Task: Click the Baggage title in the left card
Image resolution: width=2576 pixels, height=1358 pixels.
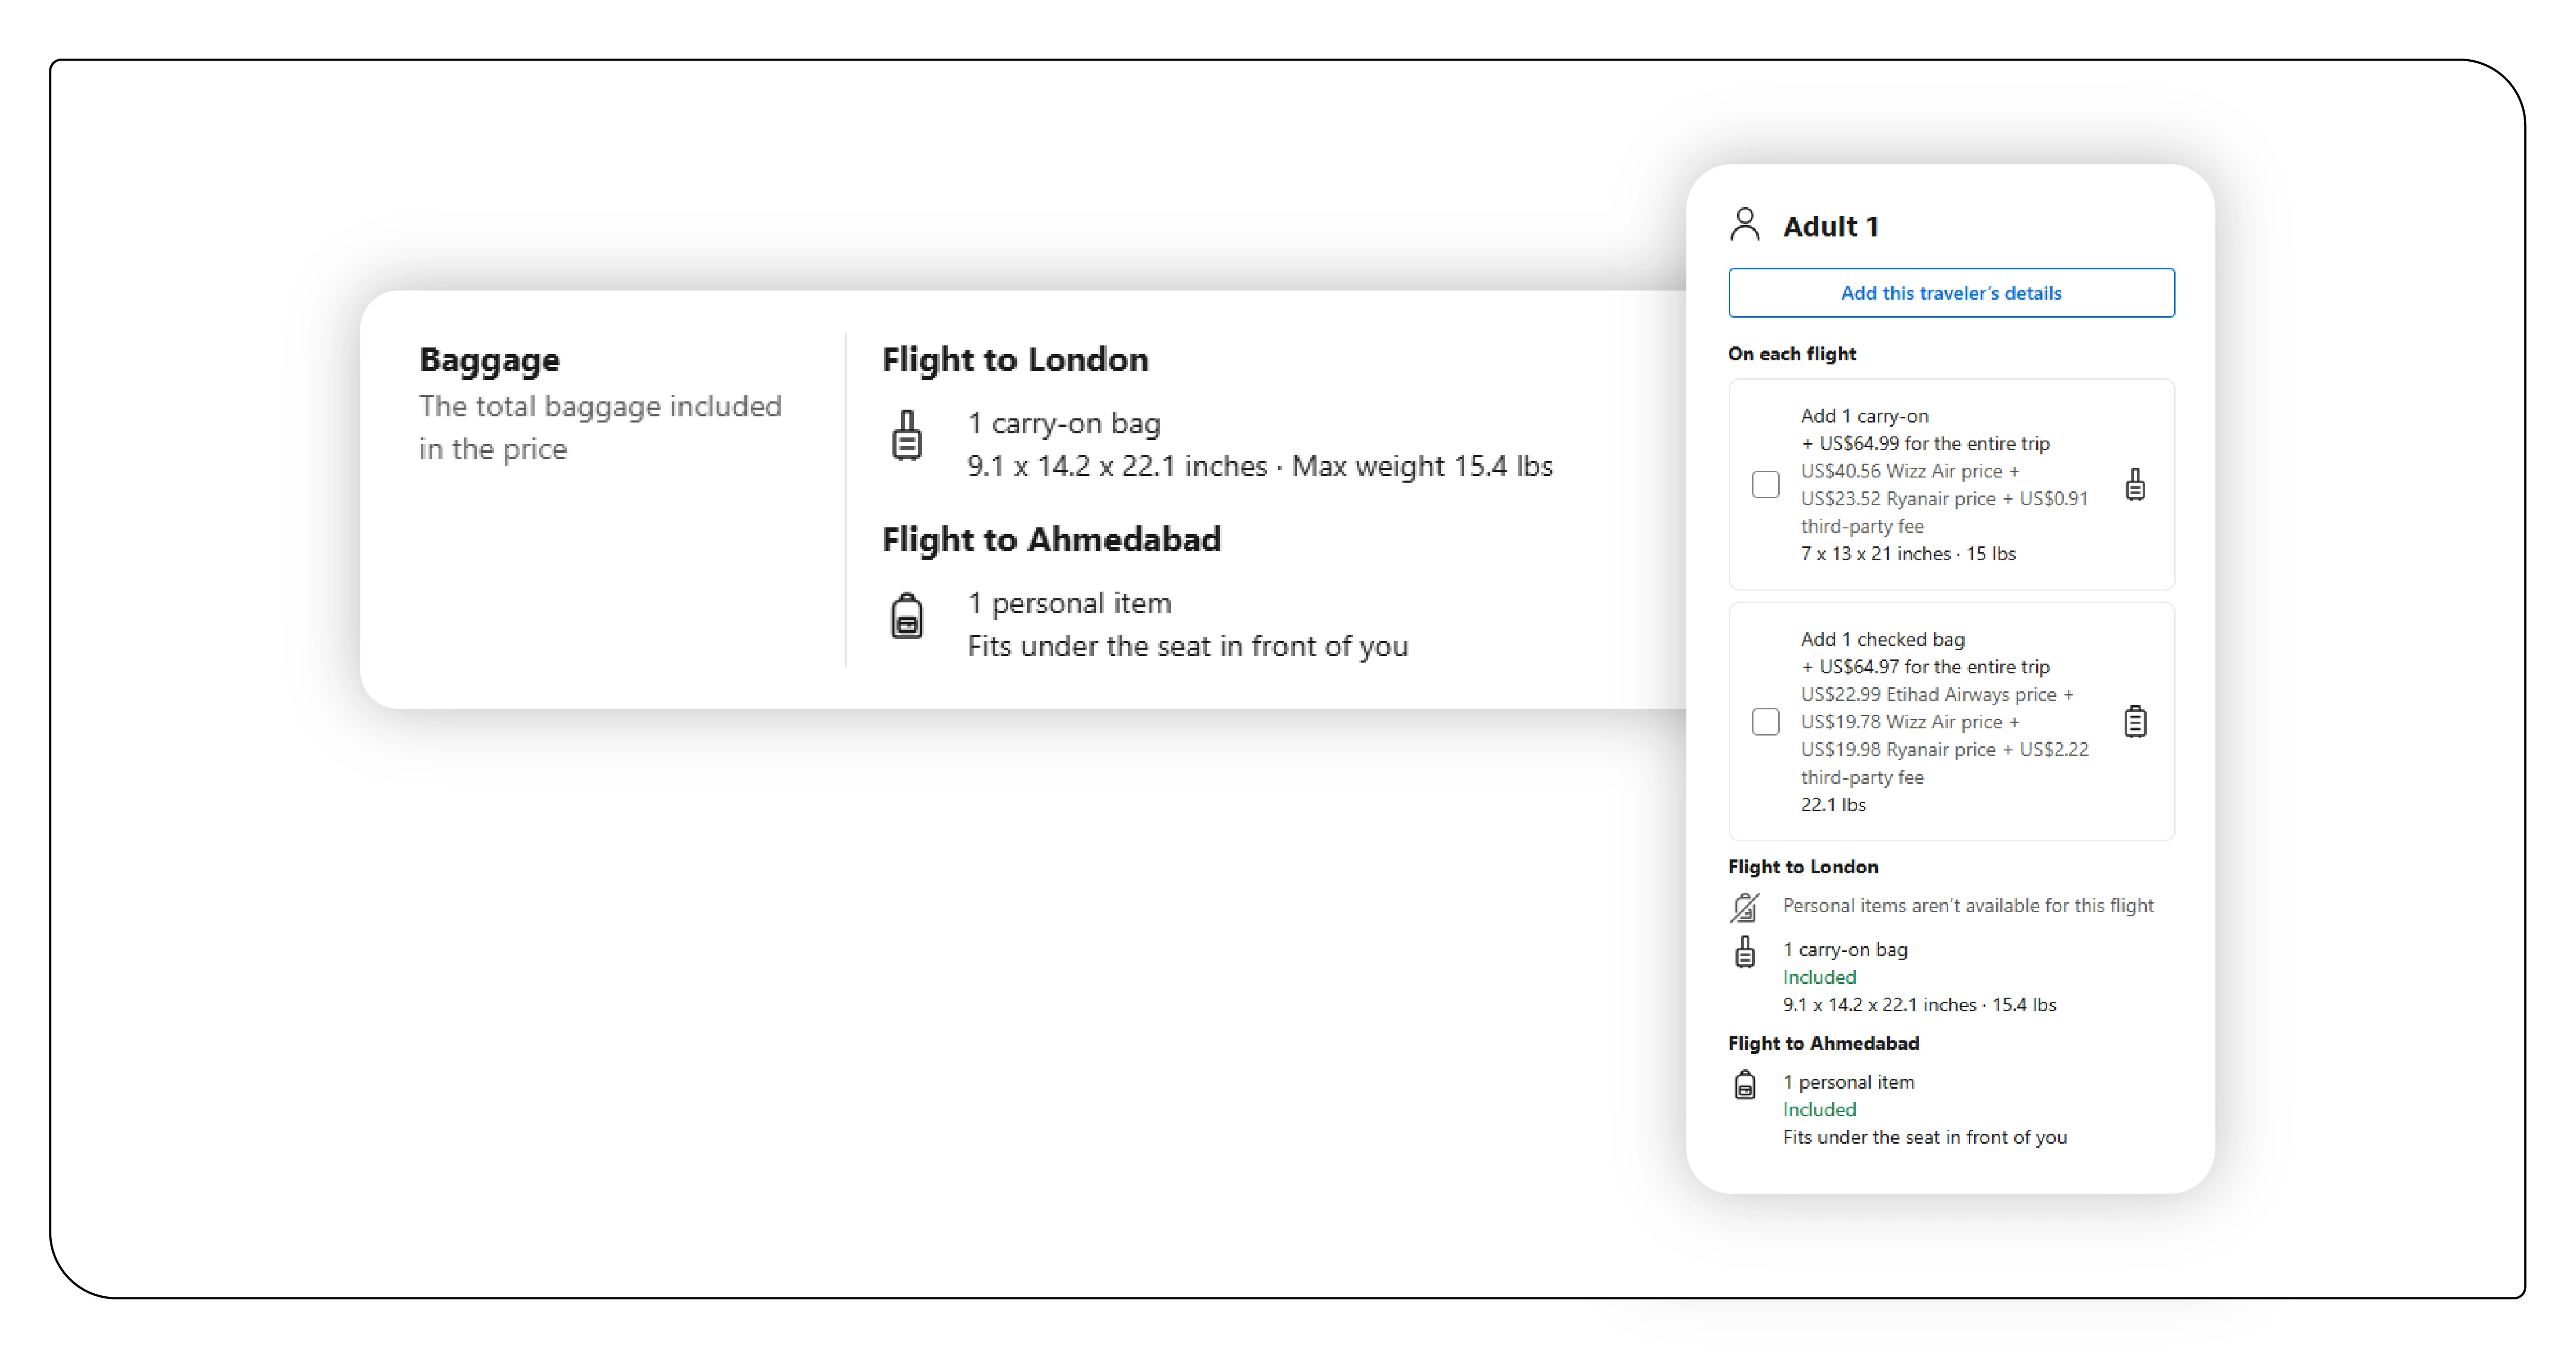Action: [x=489, y=360]
